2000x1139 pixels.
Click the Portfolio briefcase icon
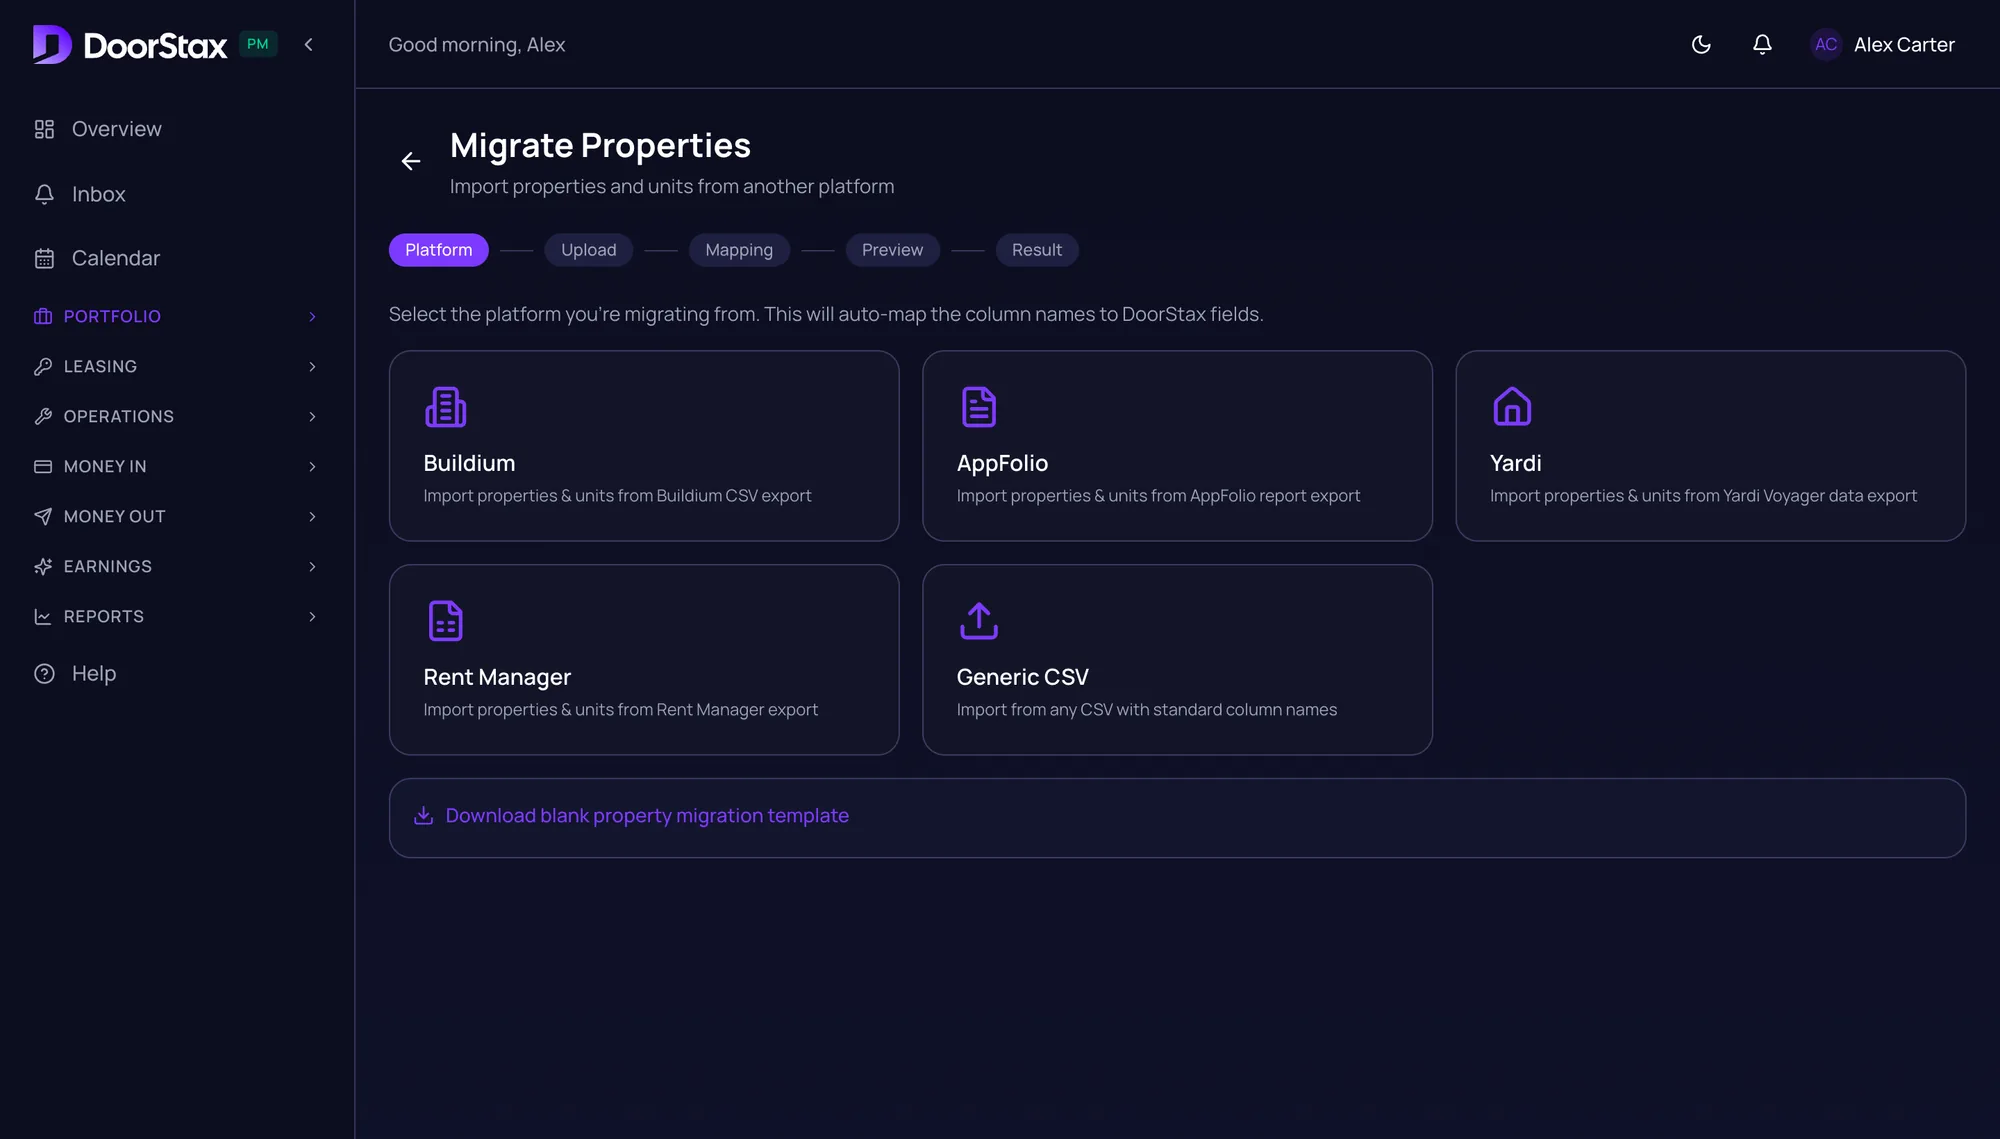click(43, 316)
